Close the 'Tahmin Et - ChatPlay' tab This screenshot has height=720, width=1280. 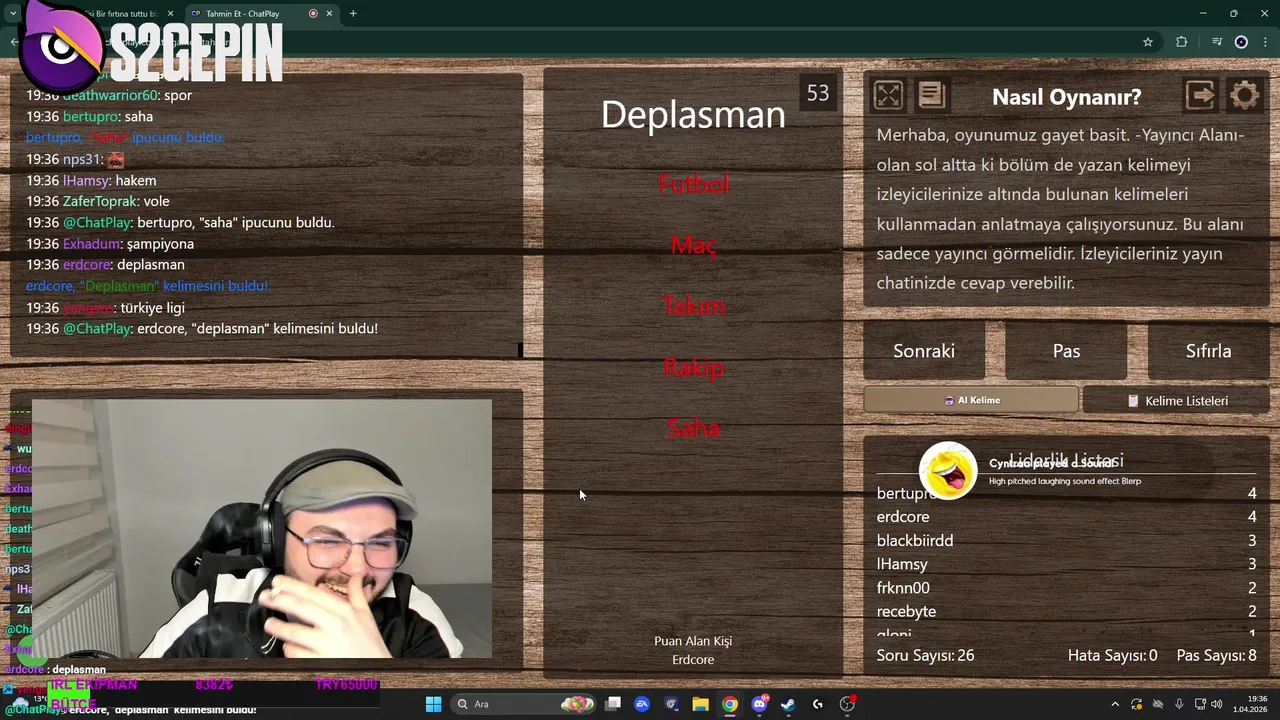coord(329,14)
